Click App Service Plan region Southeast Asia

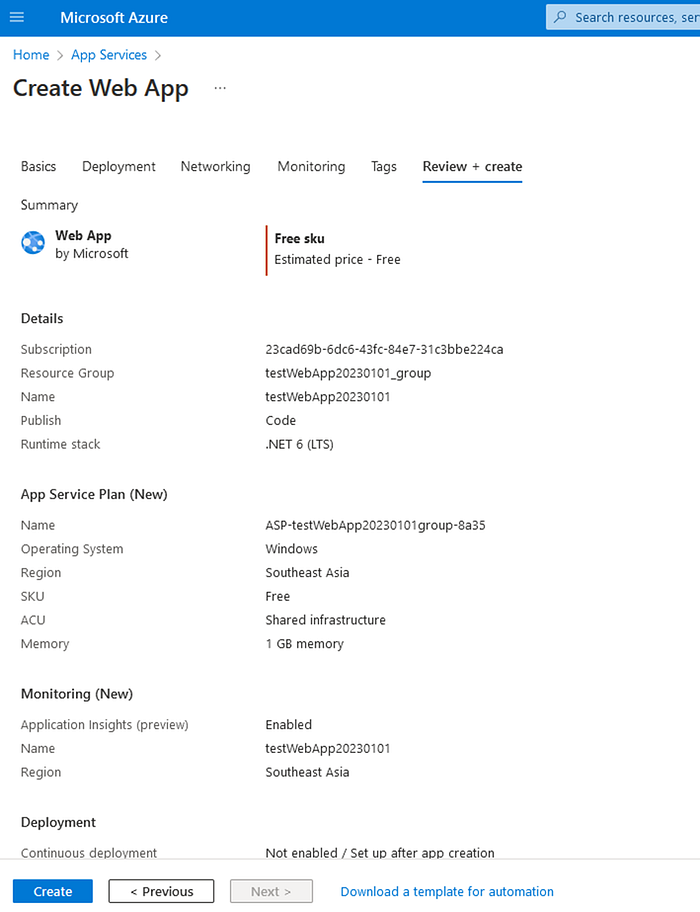(308, 573)
